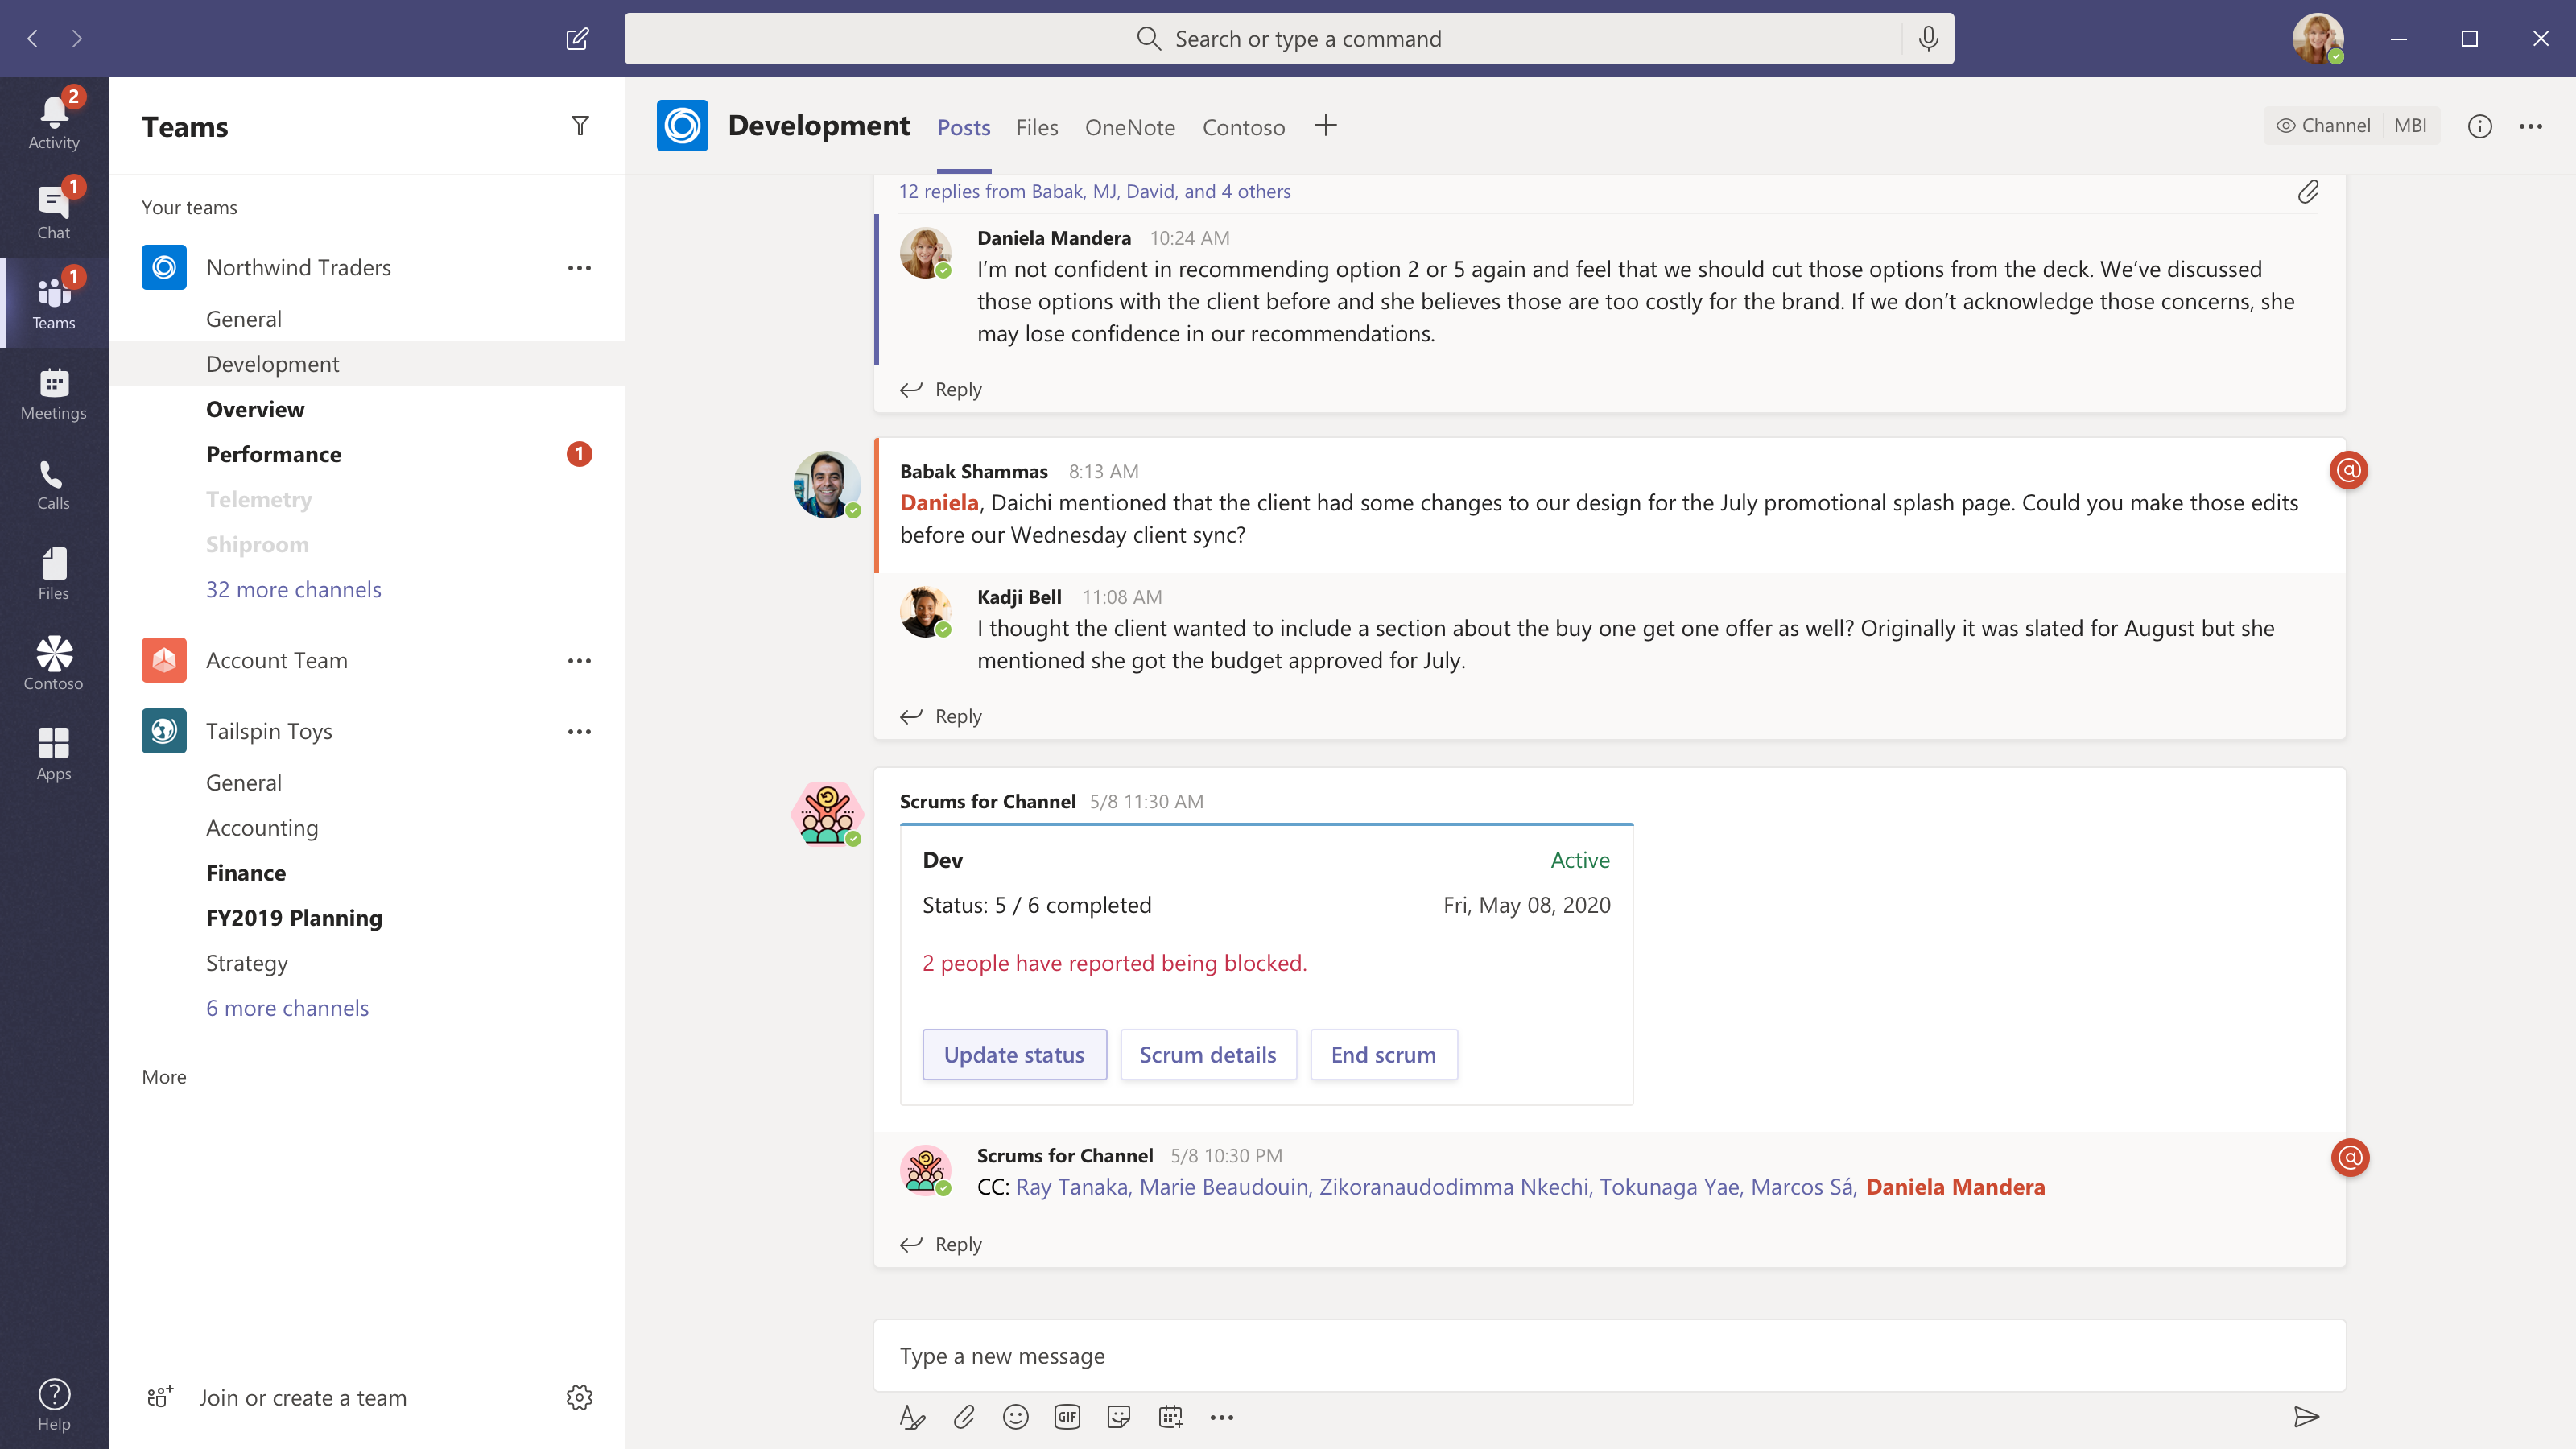The image size is (2576, 1449).
Task: Open the OneNote tab
Action: click(x=1130, y=127)
